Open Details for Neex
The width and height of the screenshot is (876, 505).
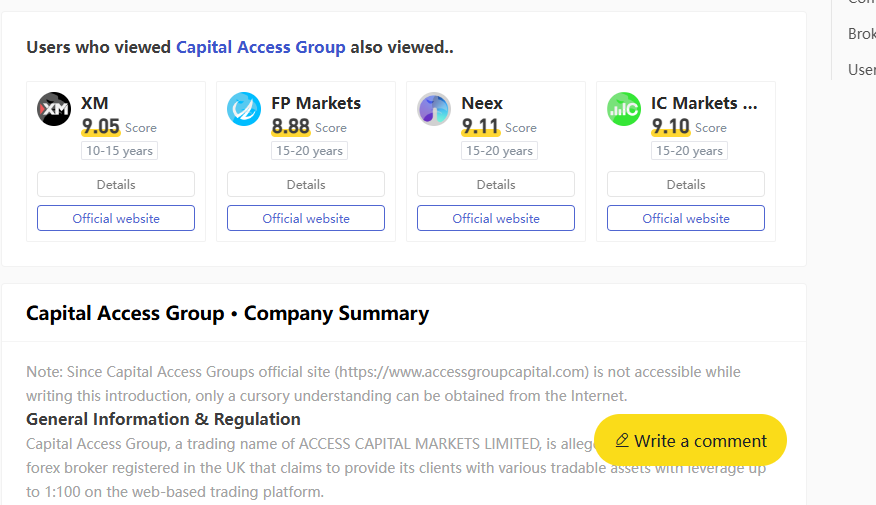[x=496, y=184]
